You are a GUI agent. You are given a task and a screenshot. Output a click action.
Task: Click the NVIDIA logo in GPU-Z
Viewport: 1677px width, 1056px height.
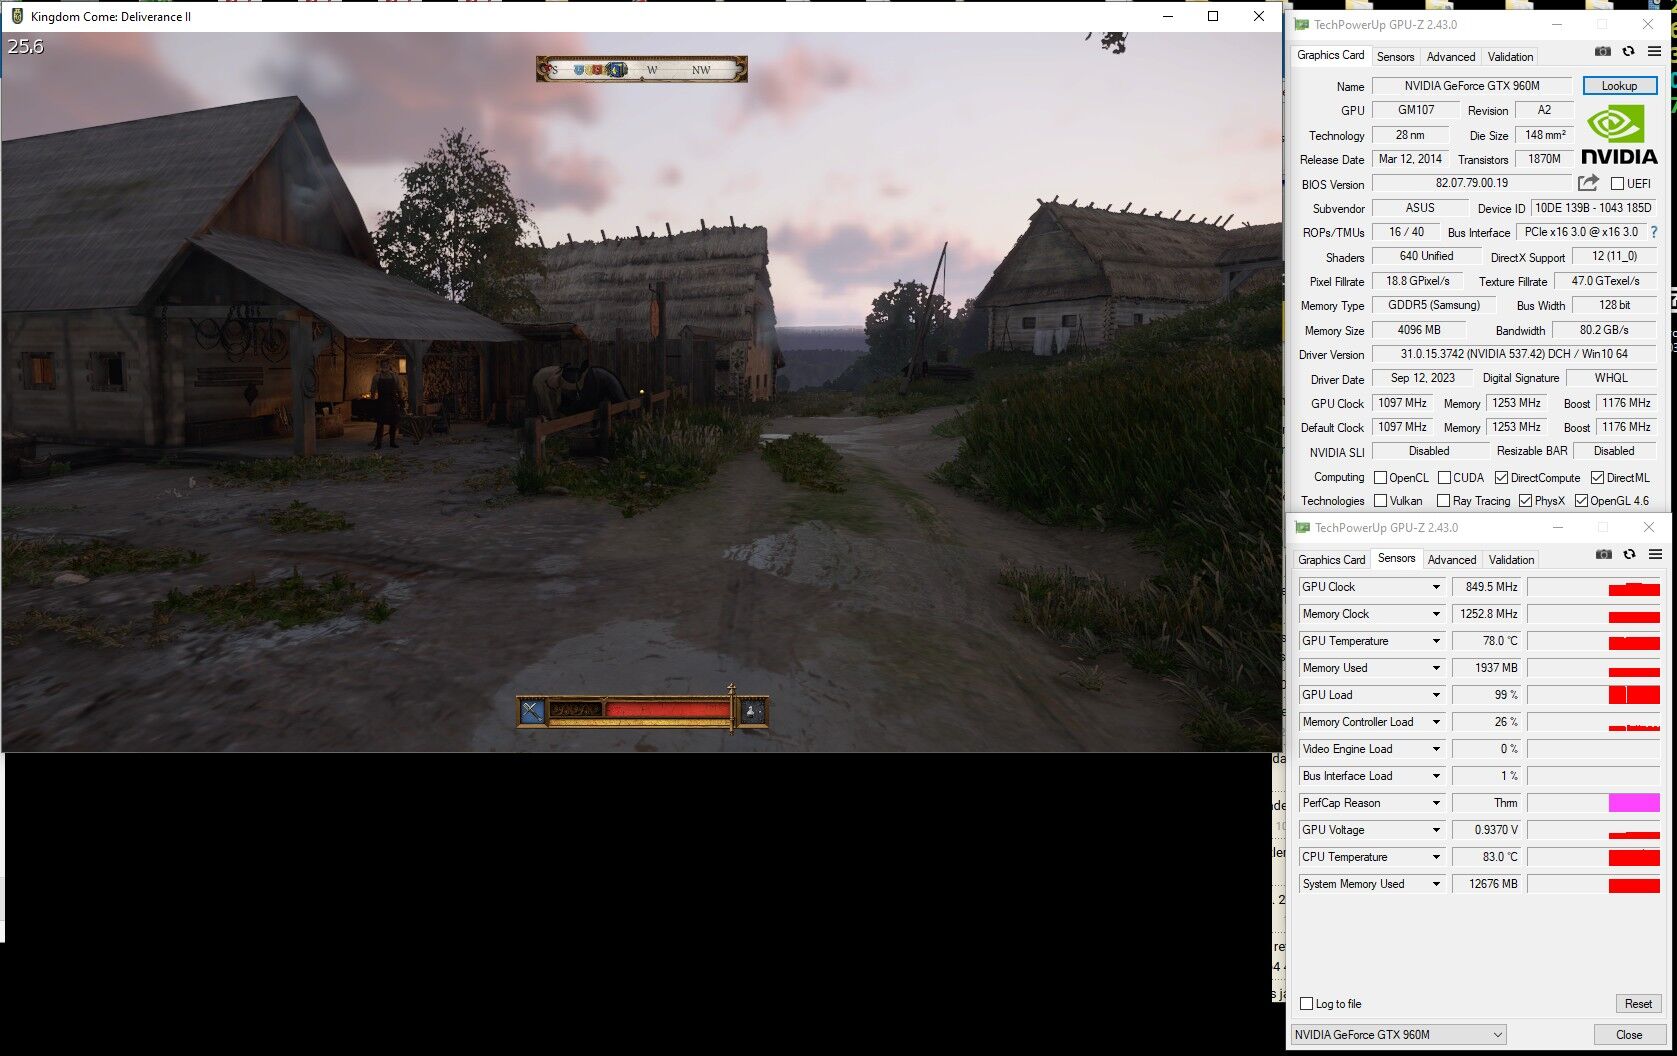[x=1619, y=134]
